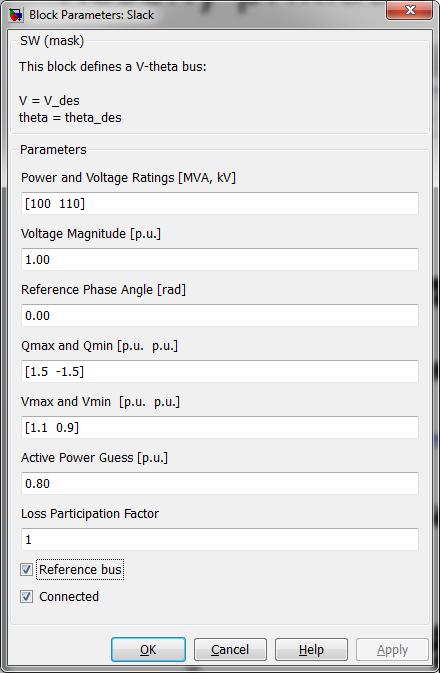
Task: Click the Power and Voltage Ratings field
Action: [x=220, y=203]
